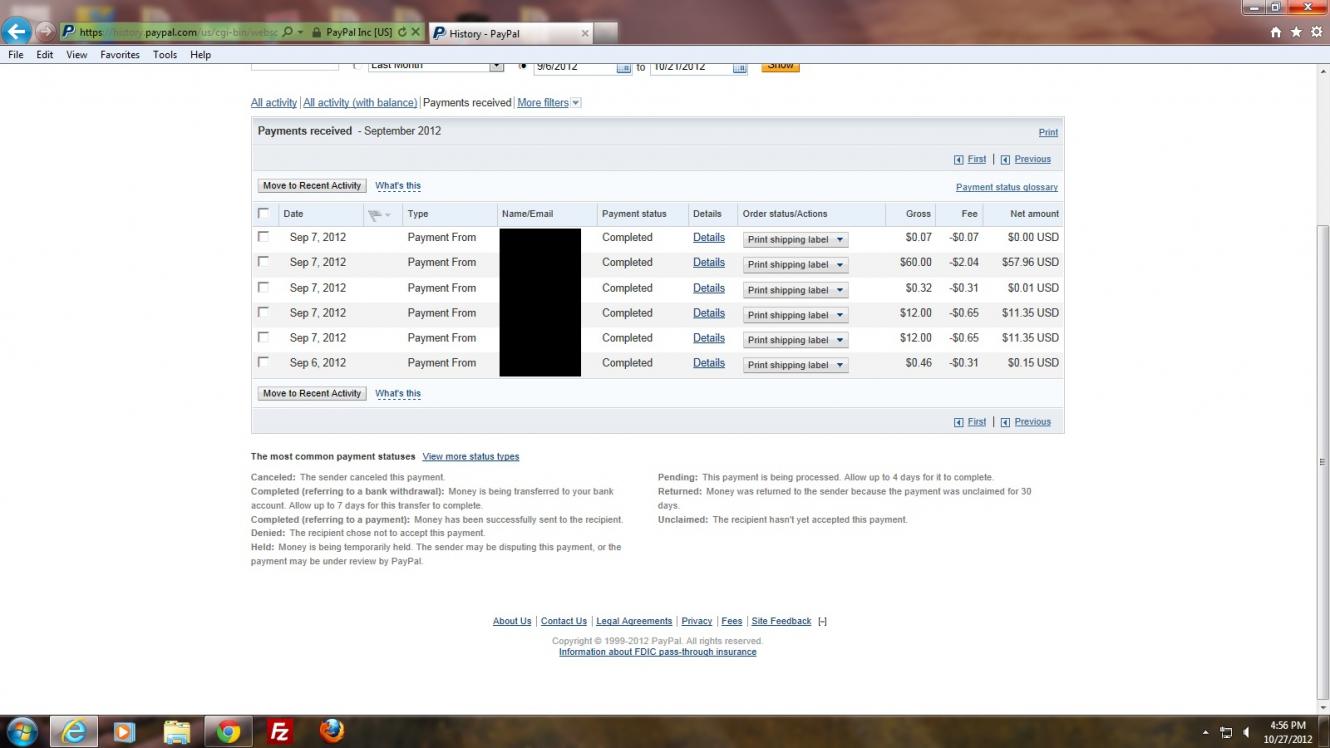1330x748 pixels.
Task: Click the Favorites star icon
Action: [x=1296, y=32]
